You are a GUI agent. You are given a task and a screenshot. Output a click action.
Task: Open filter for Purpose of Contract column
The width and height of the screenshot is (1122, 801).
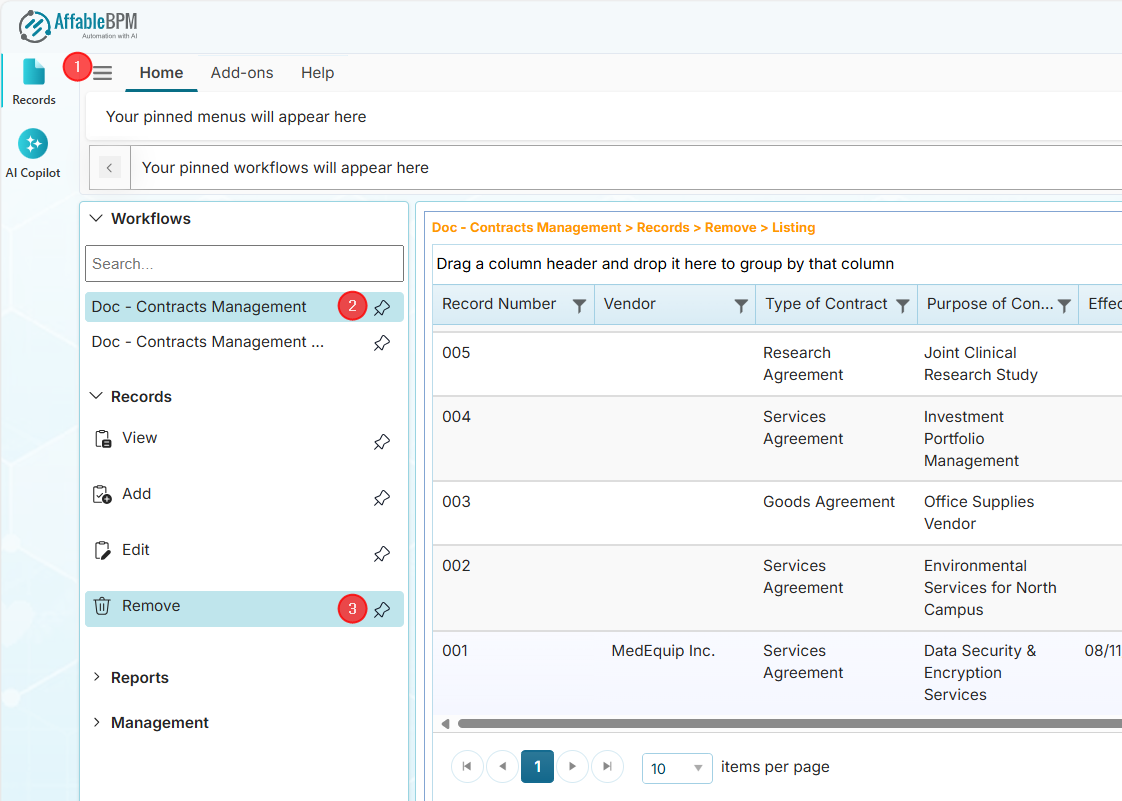(x=1064, y=306)
